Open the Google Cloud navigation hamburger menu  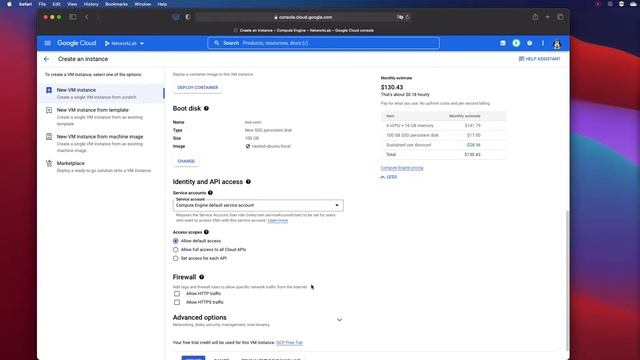click(x=48, y=43)
